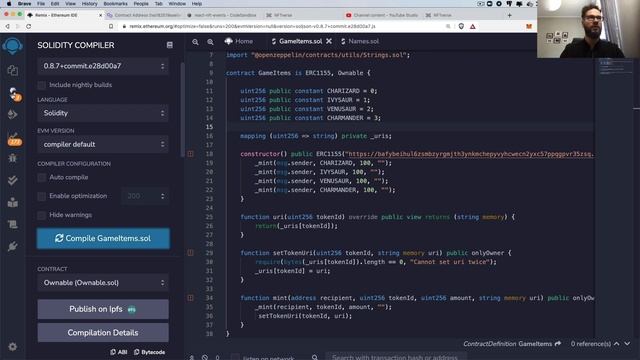Click the editor minimap preview
640x360 pixels.
[x=615, y=68]
